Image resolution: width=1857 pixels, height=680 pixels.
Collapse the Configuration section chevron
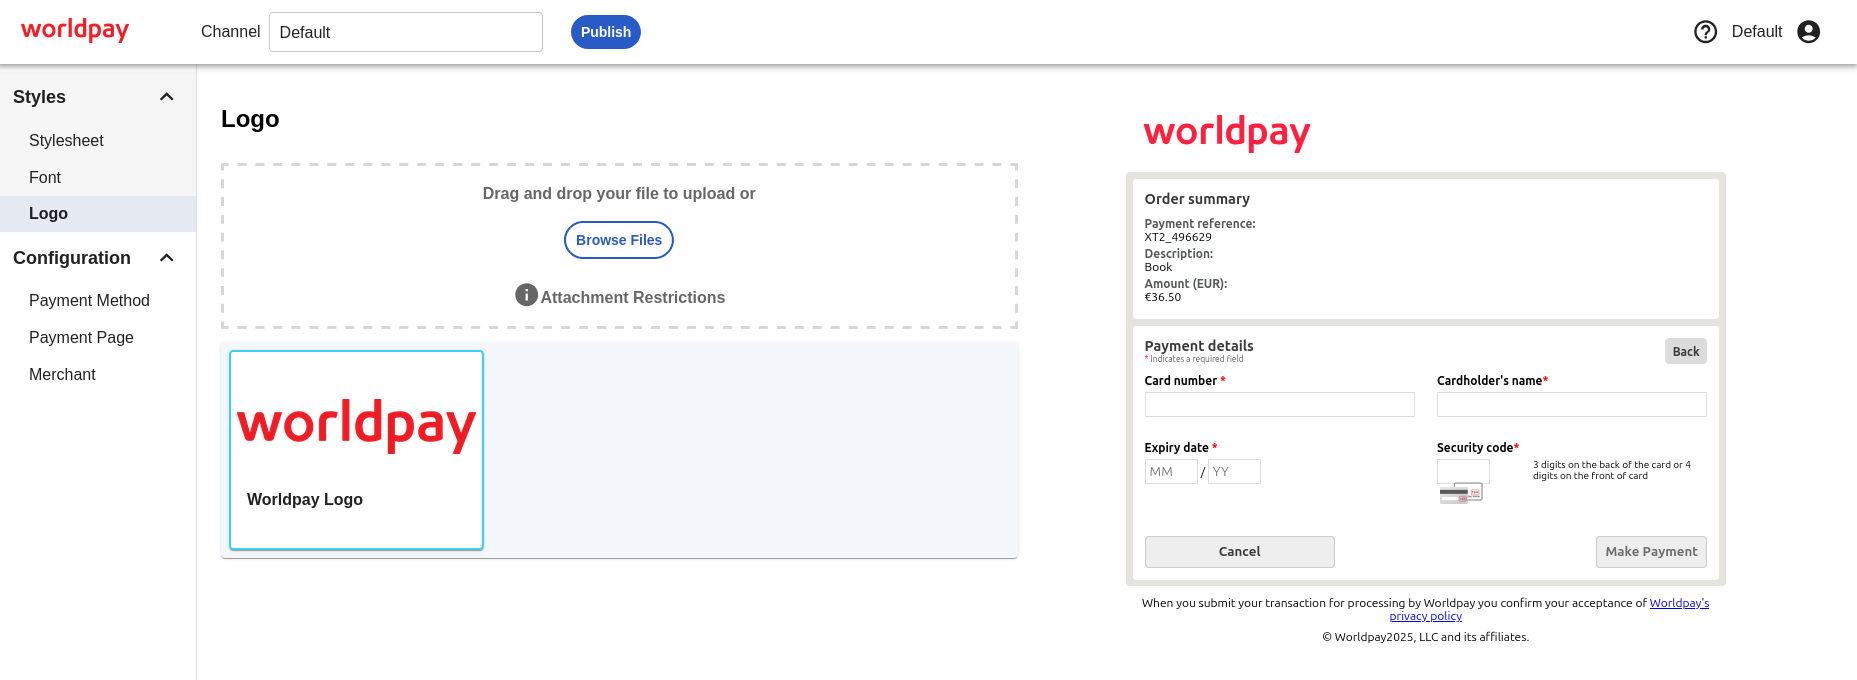coord(167,258)
